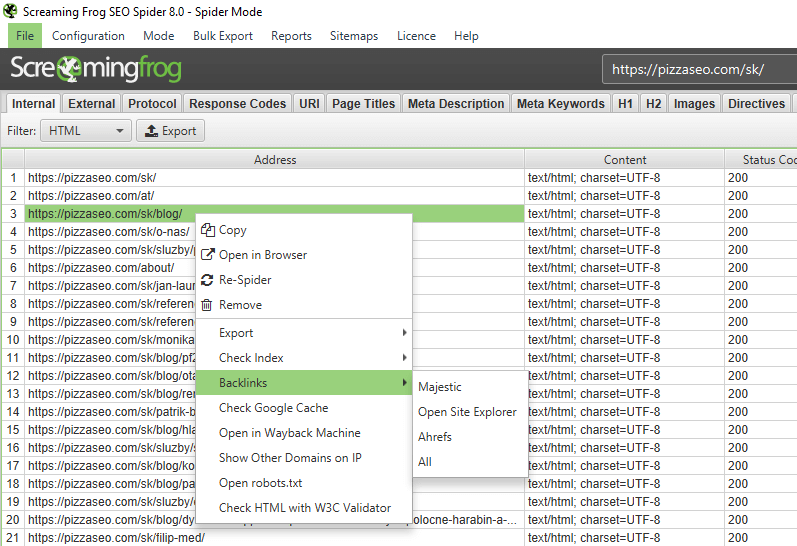Open the Licence menu

pos(416,36)
